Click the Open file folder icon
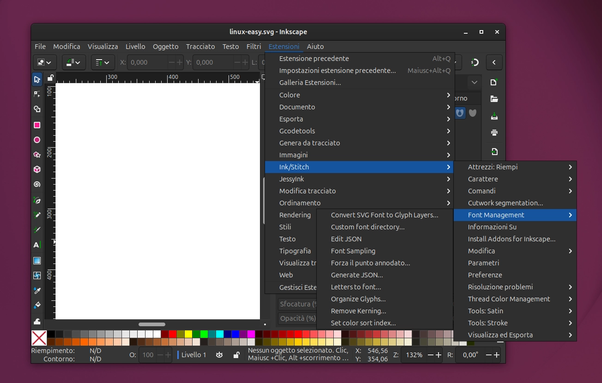 (494, 99)
